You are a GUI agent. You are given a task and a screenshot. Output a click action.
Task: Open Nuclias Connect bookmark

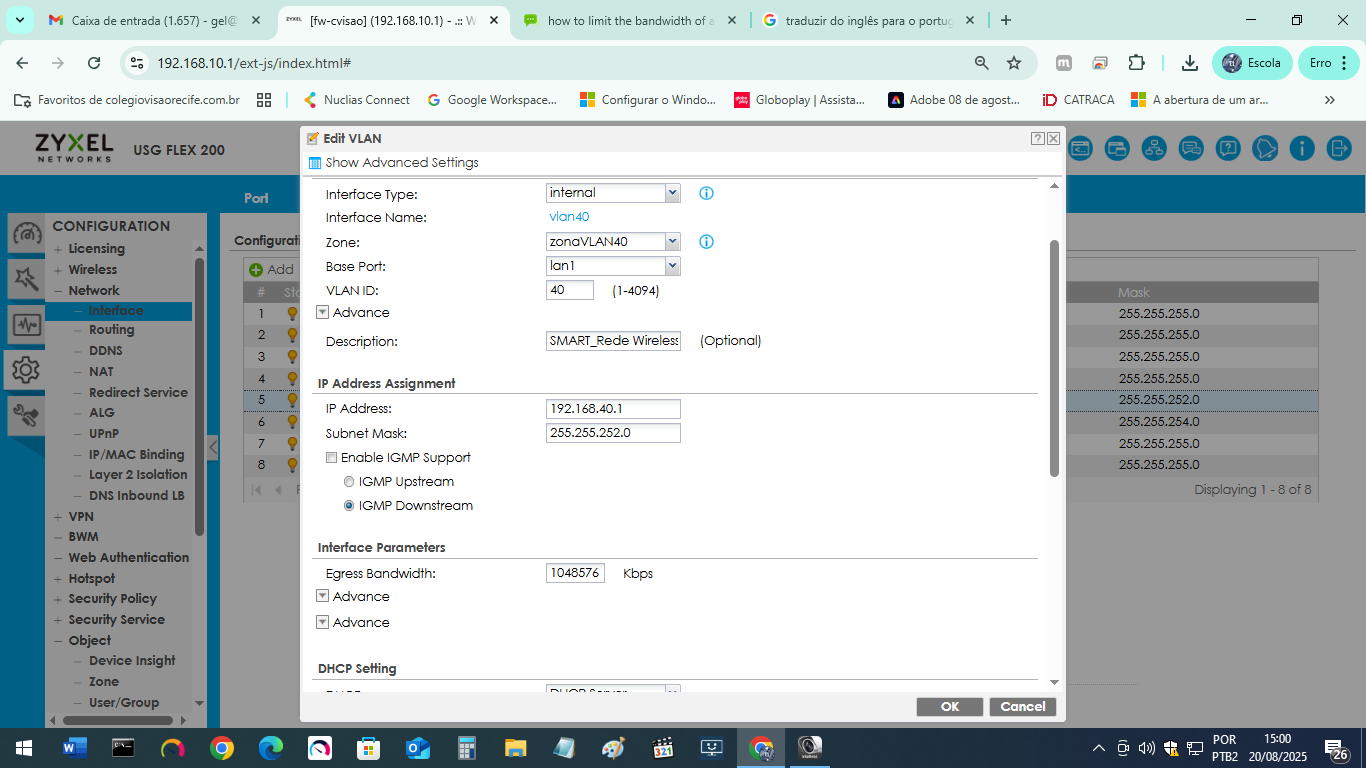point(356,100)
